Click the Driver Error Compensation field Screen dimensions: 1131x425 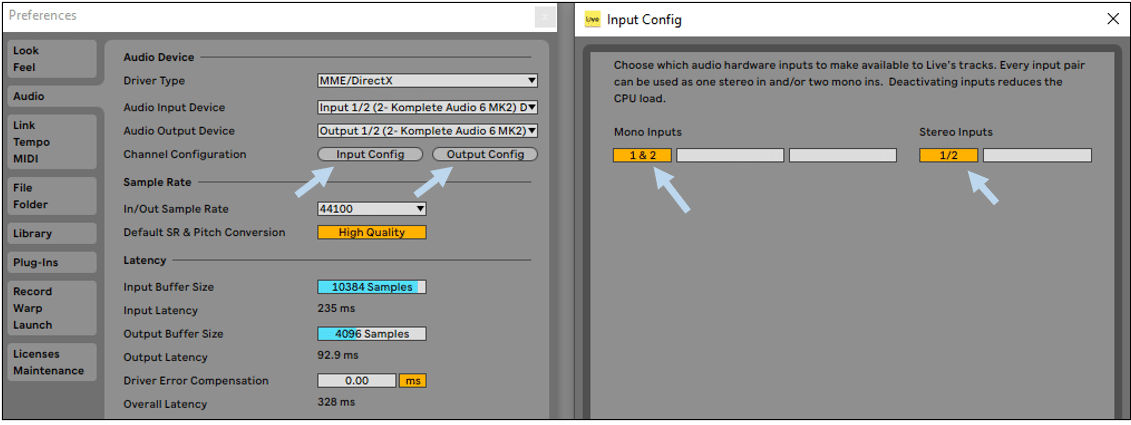[356, 380]
